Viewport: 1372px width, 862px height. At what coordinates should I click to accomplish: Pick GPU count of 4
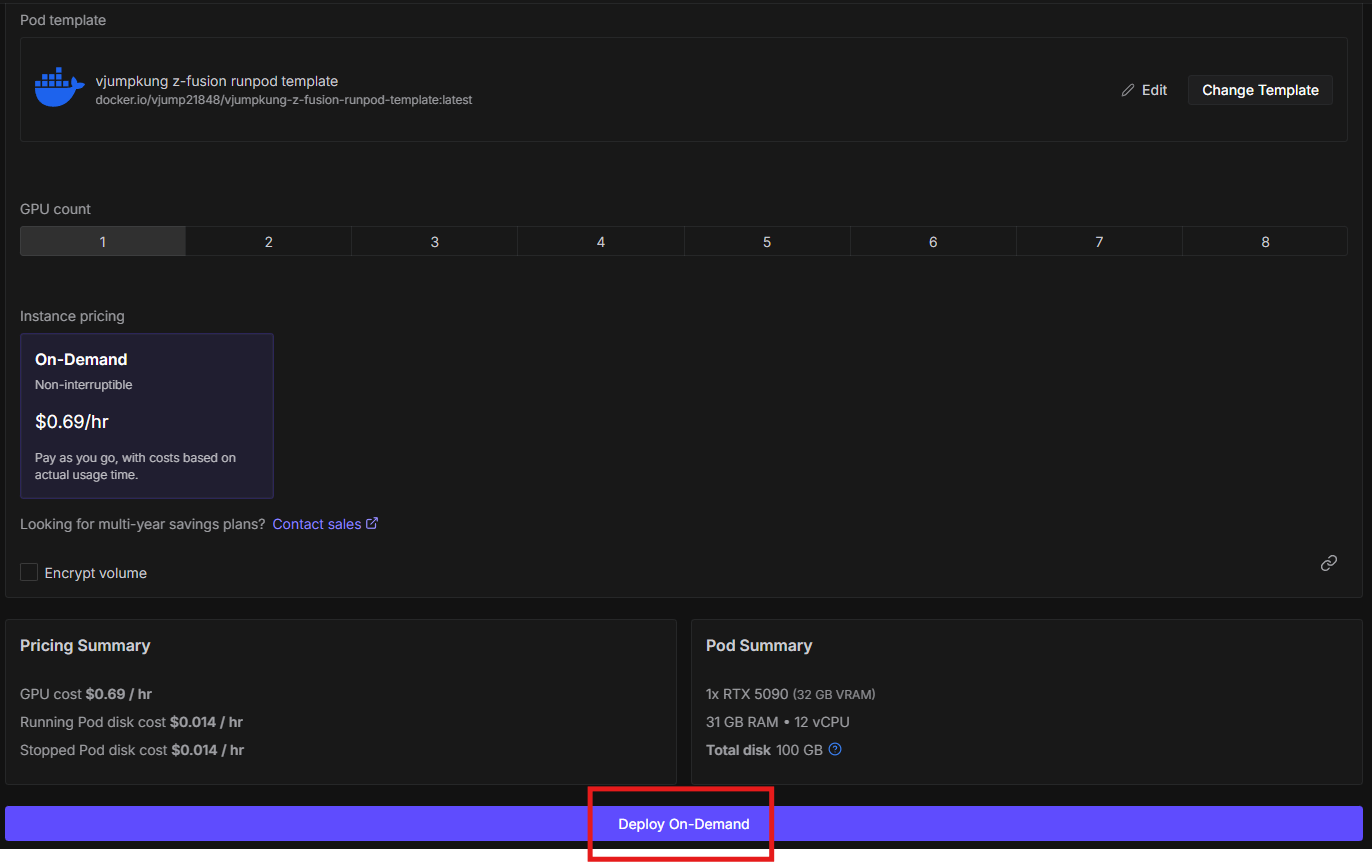600,242
